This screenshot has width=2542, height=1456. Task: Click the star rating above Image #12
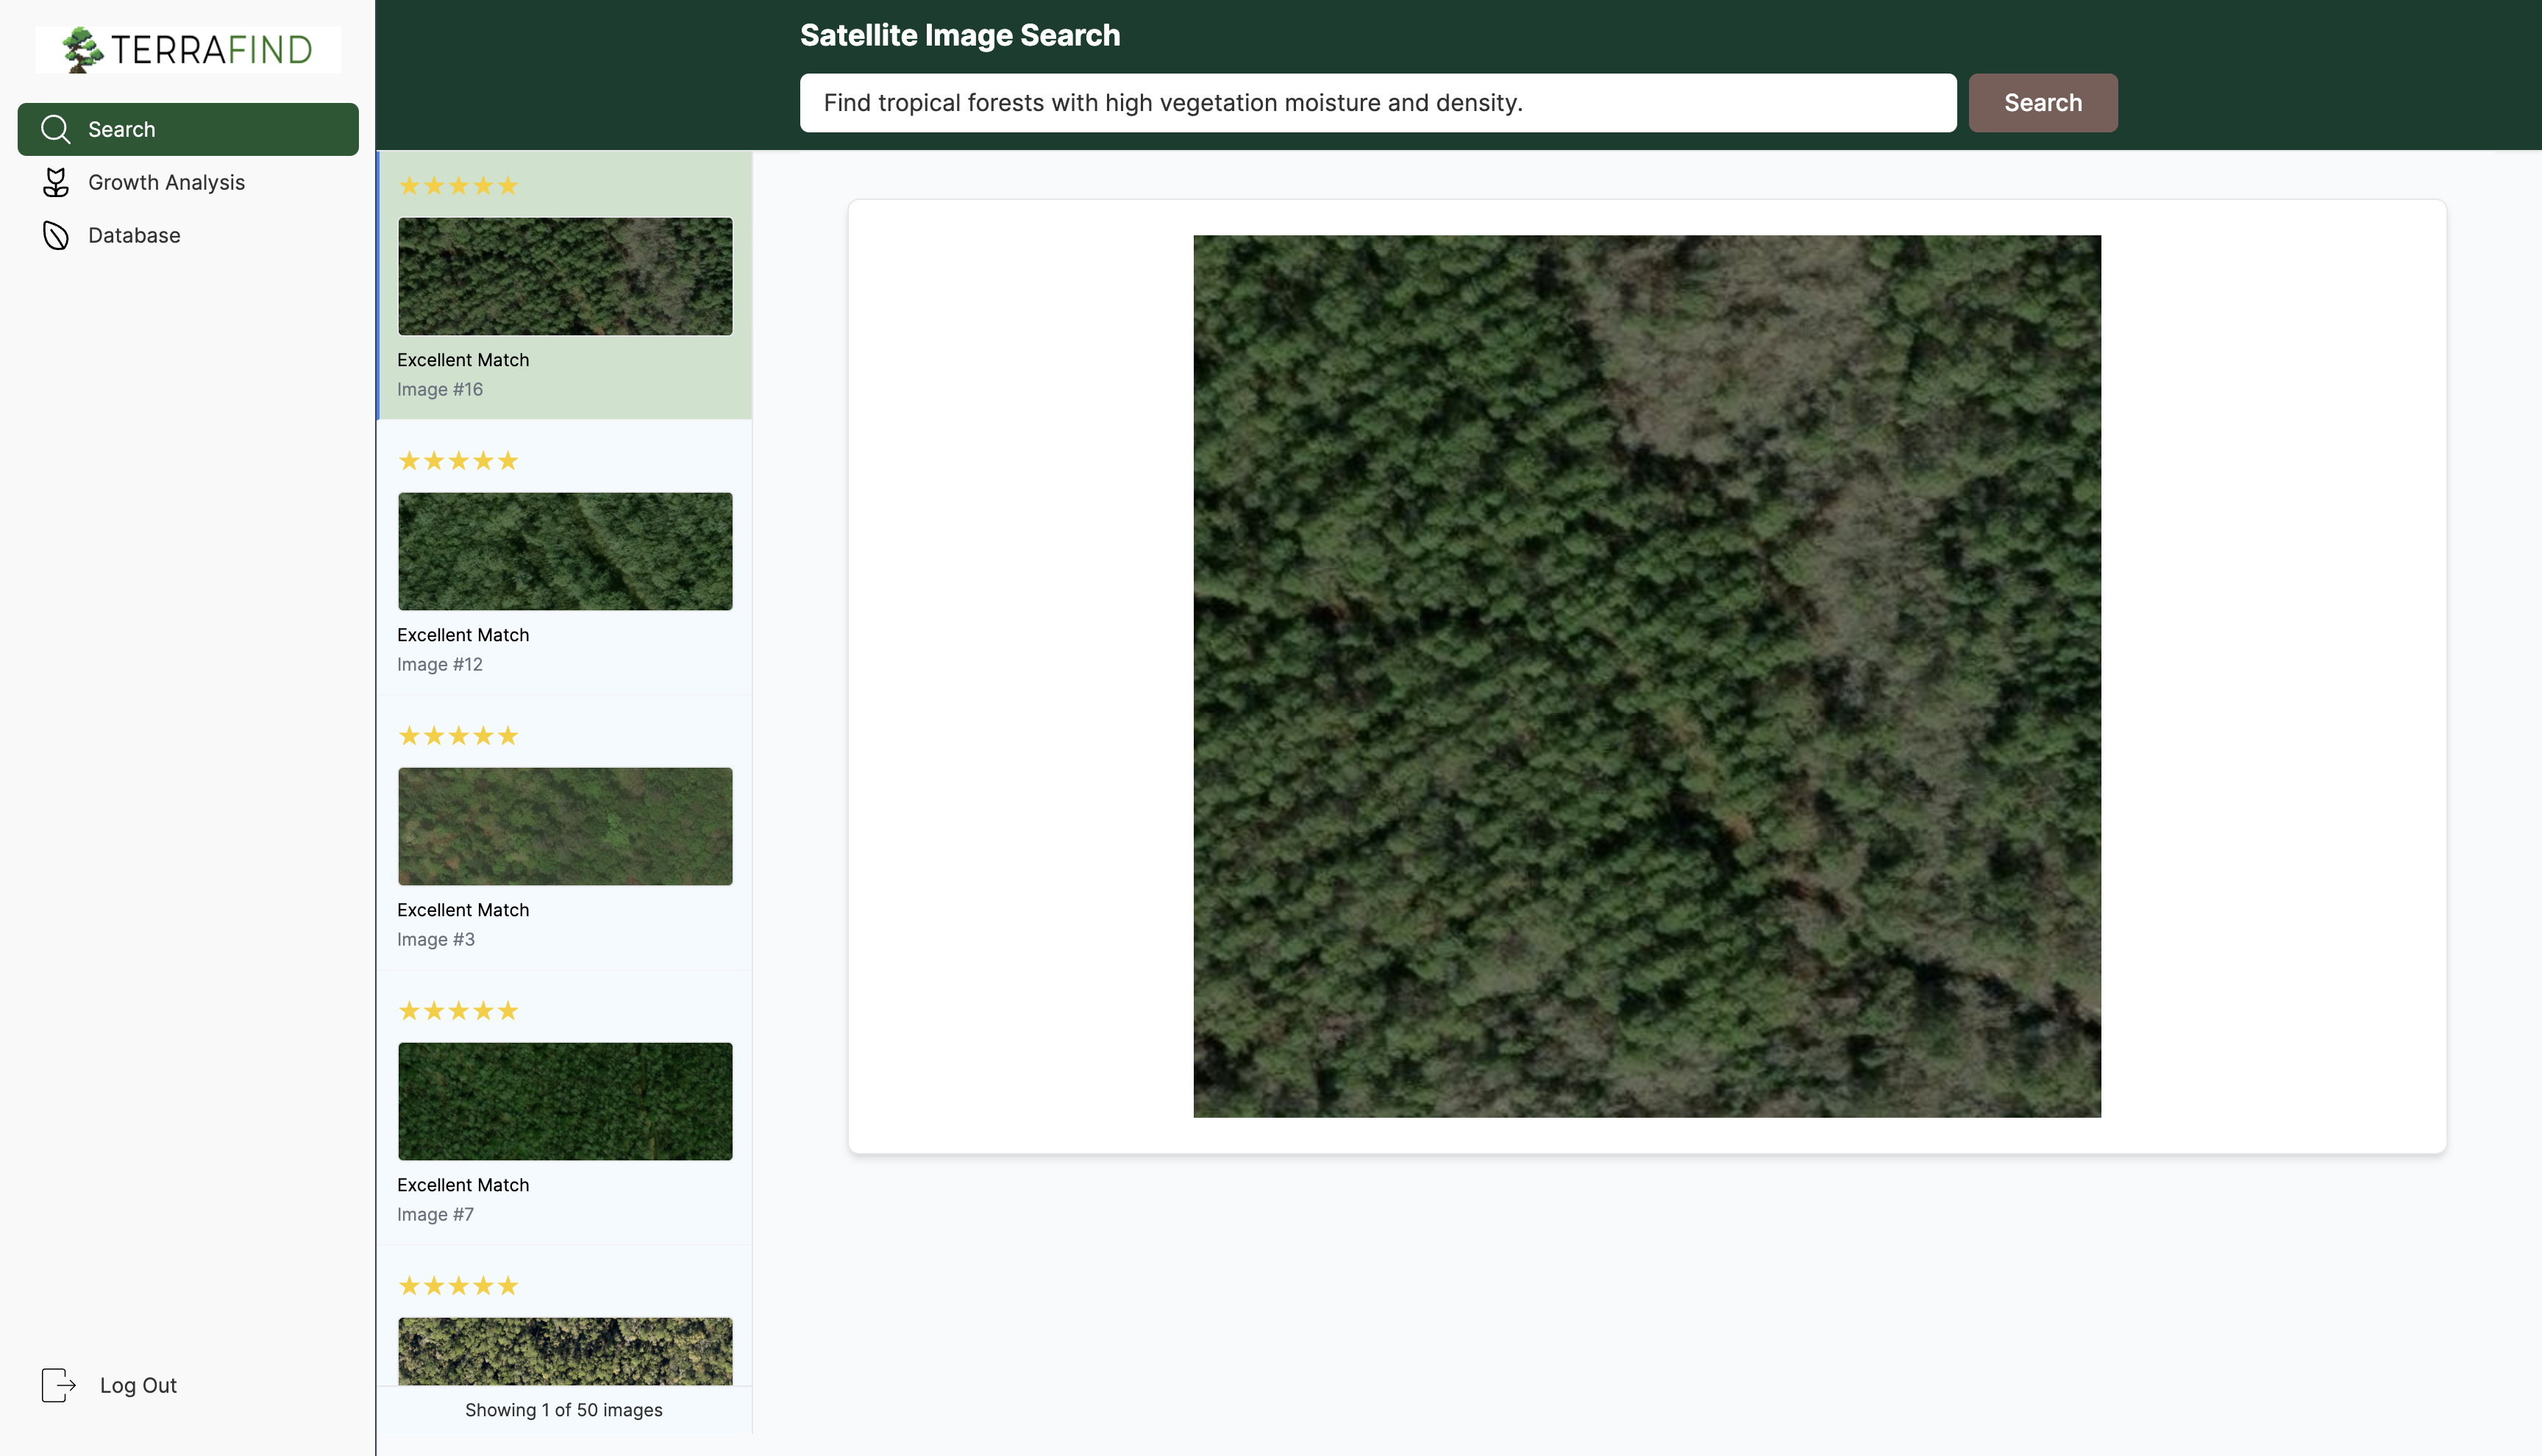pyautogui.click(x=458, y=461)
